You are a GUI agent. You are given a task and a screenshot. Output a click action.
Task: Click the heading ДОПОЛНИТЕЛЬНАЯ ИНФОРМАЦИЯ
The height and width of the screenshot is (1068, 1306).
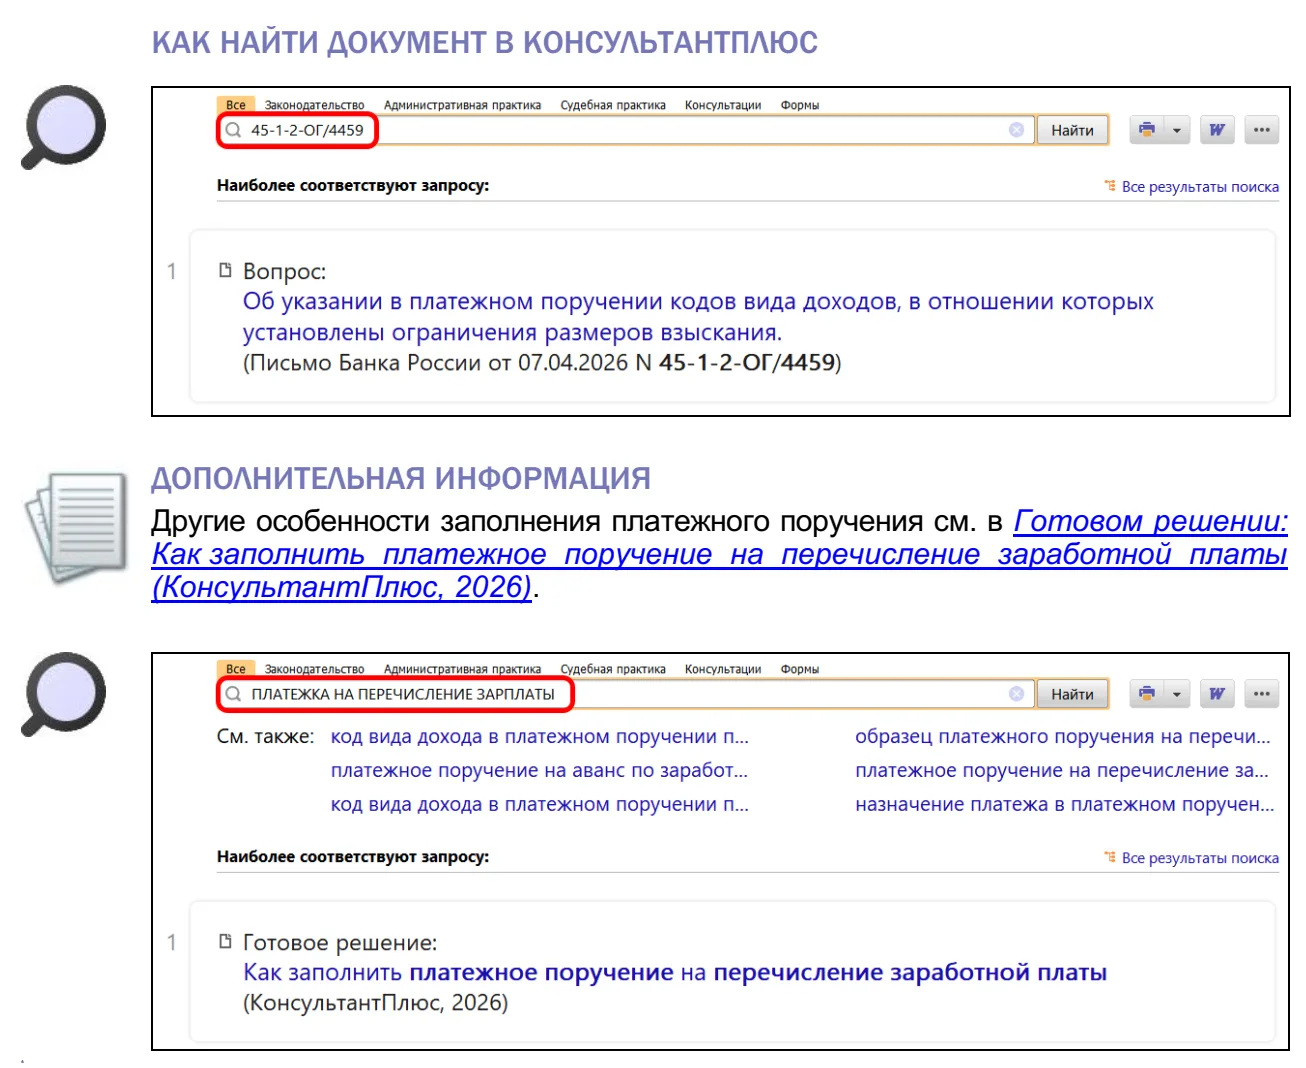tap(401, 478)
